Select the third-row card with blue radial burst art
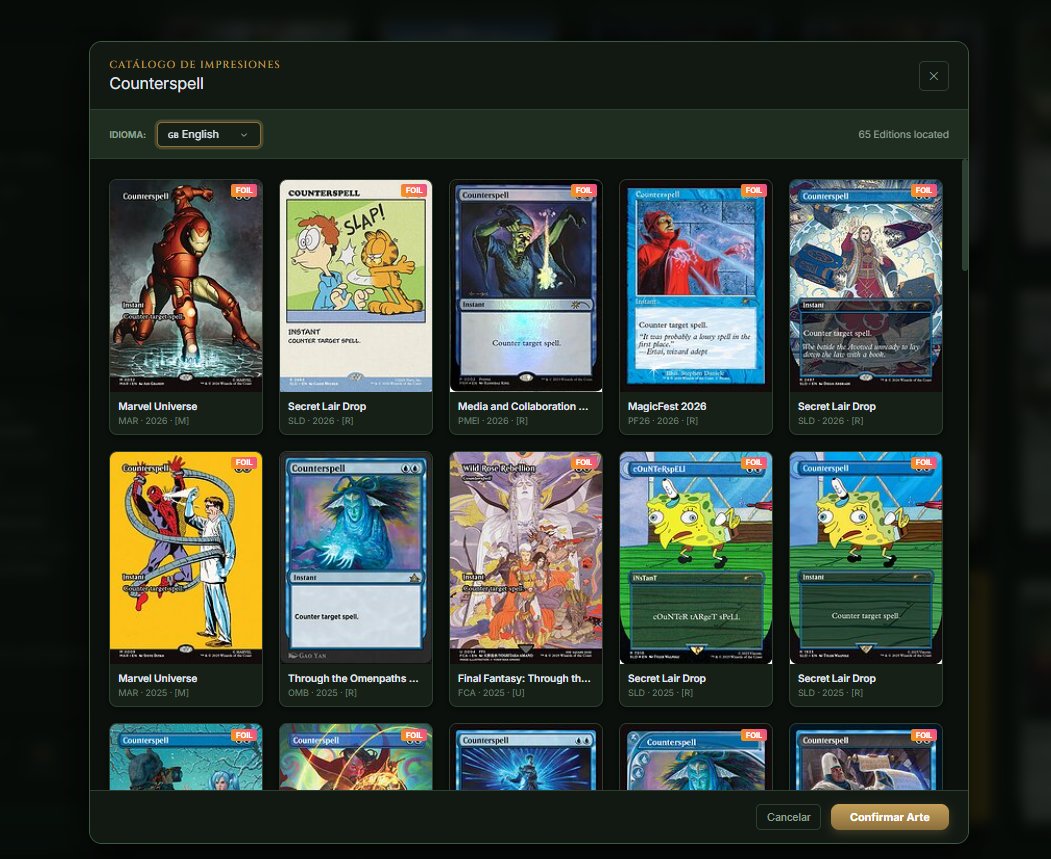Image resolution: width=1051 pixels, height=859 pixels. [526, 757]
